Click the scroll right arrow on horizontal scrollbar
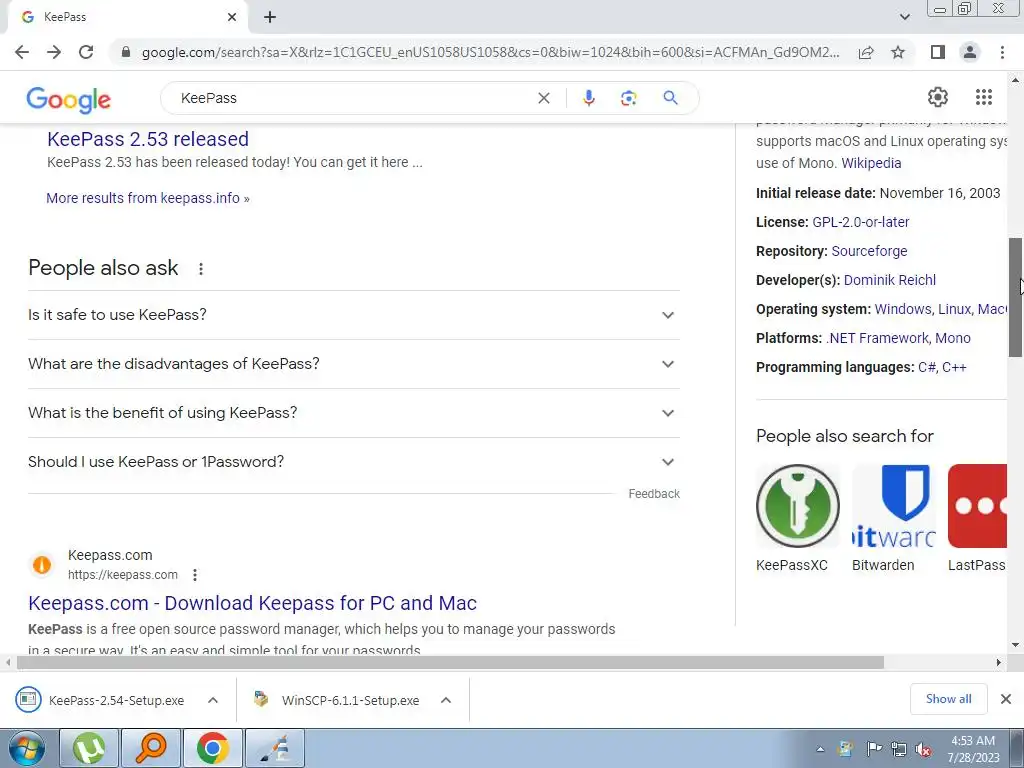The height and width of the screenshot is (768, 1024). tap(999, 662)
